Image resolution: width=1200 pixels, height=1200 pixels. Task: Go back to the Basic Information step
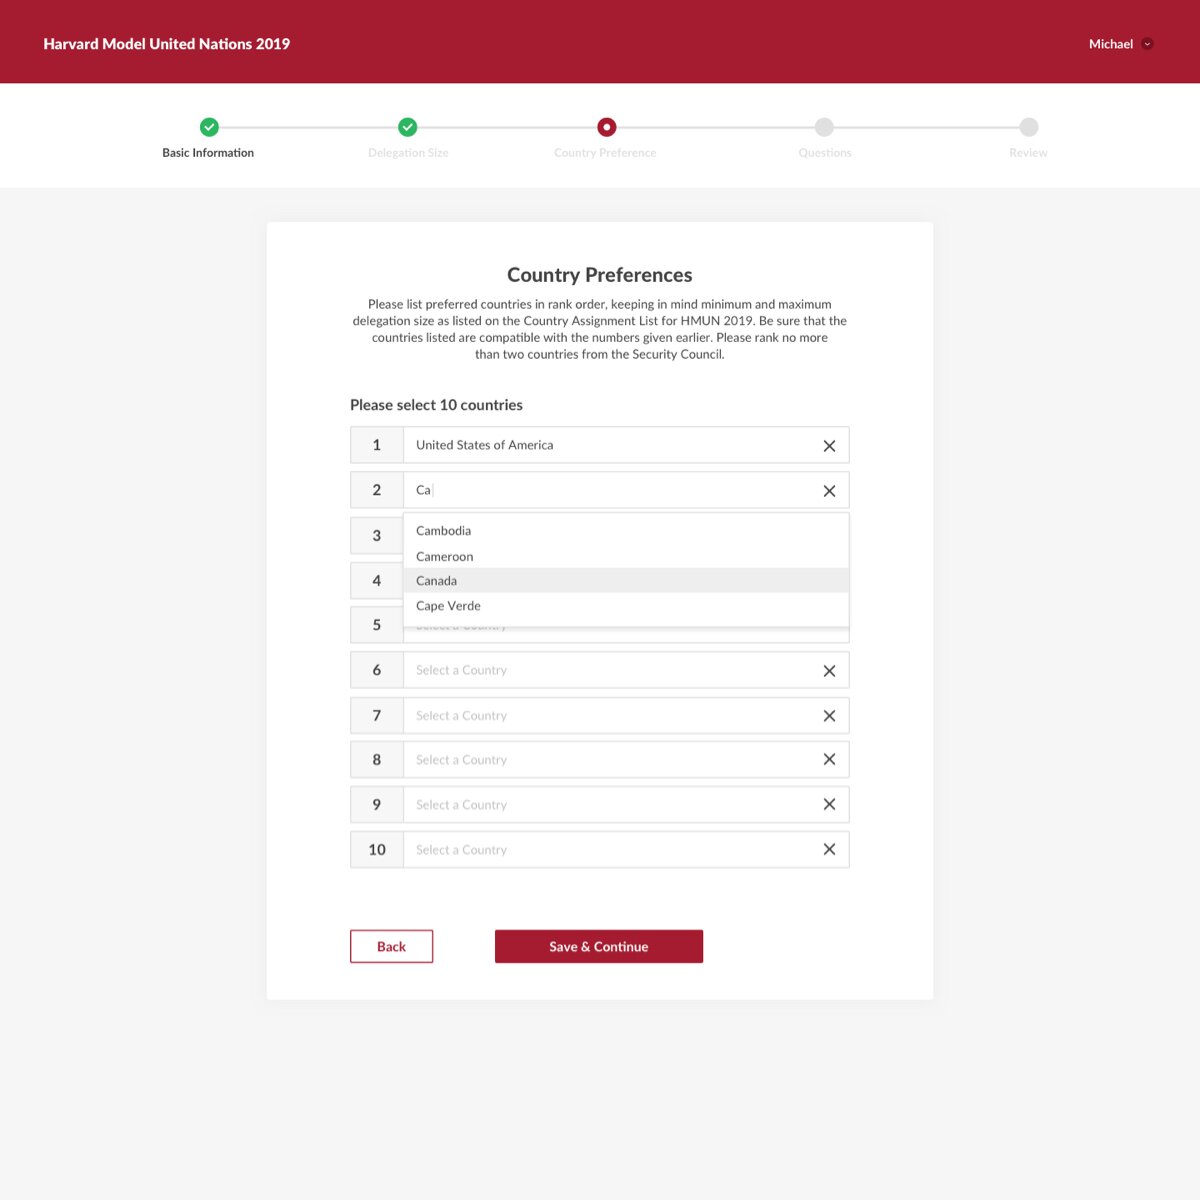(x=207, y=152)
